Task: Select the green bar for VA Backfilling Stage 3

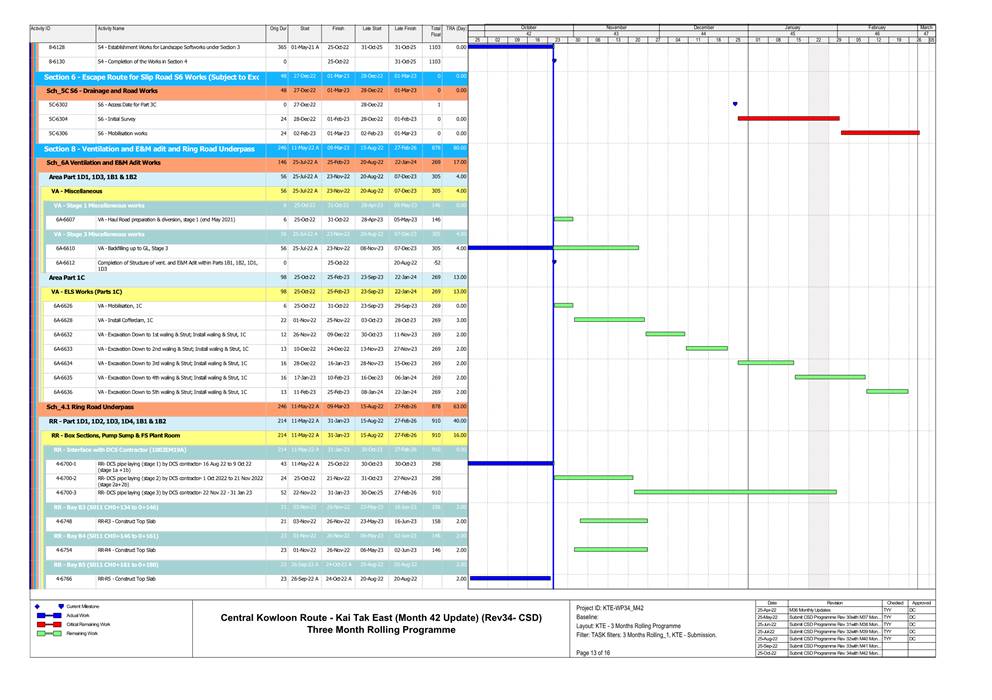Action: [x=596, y=247]
